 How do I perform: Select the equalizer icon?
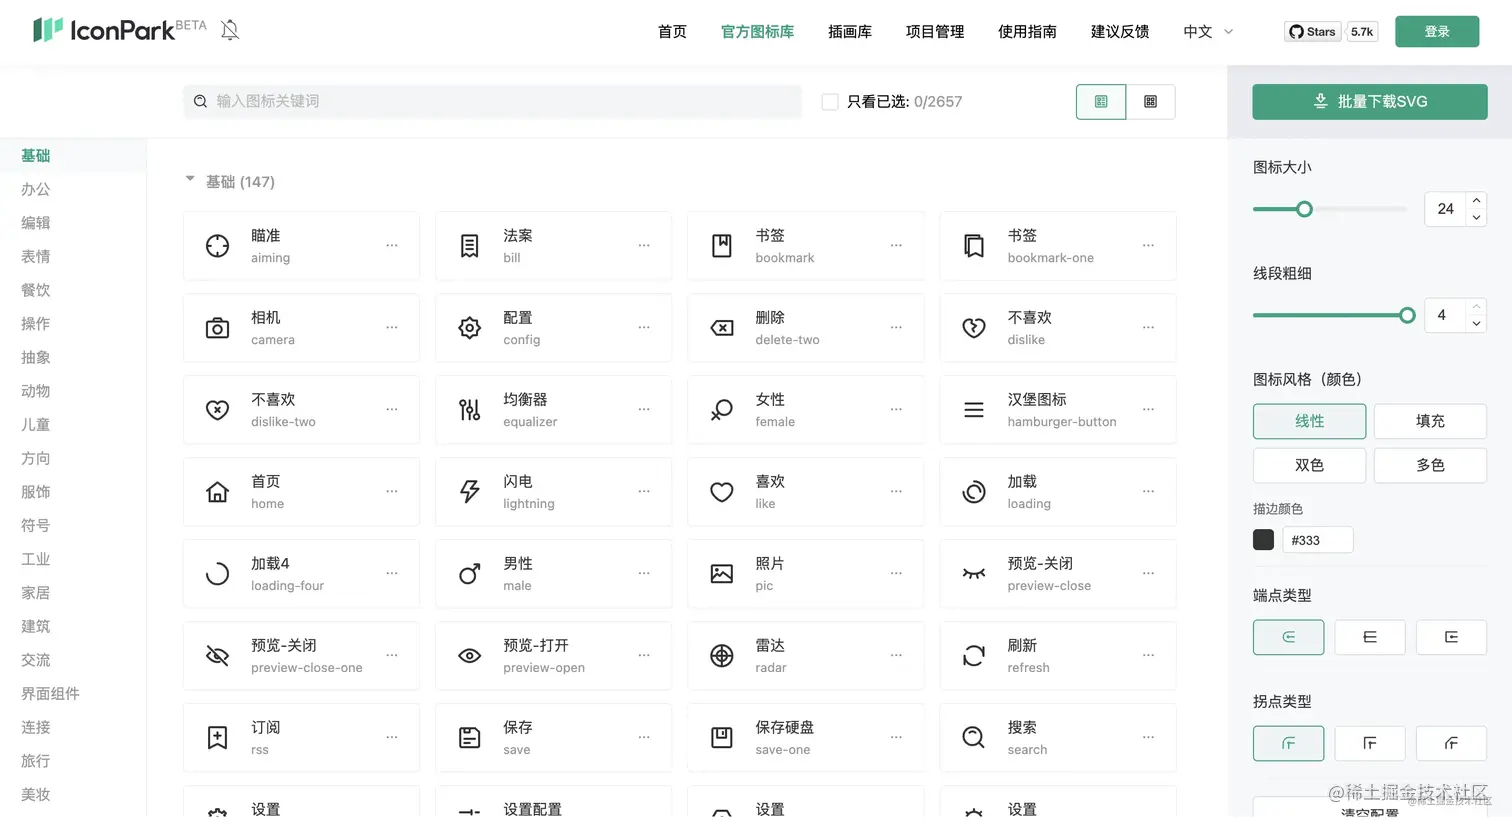[x=469, y=409]
